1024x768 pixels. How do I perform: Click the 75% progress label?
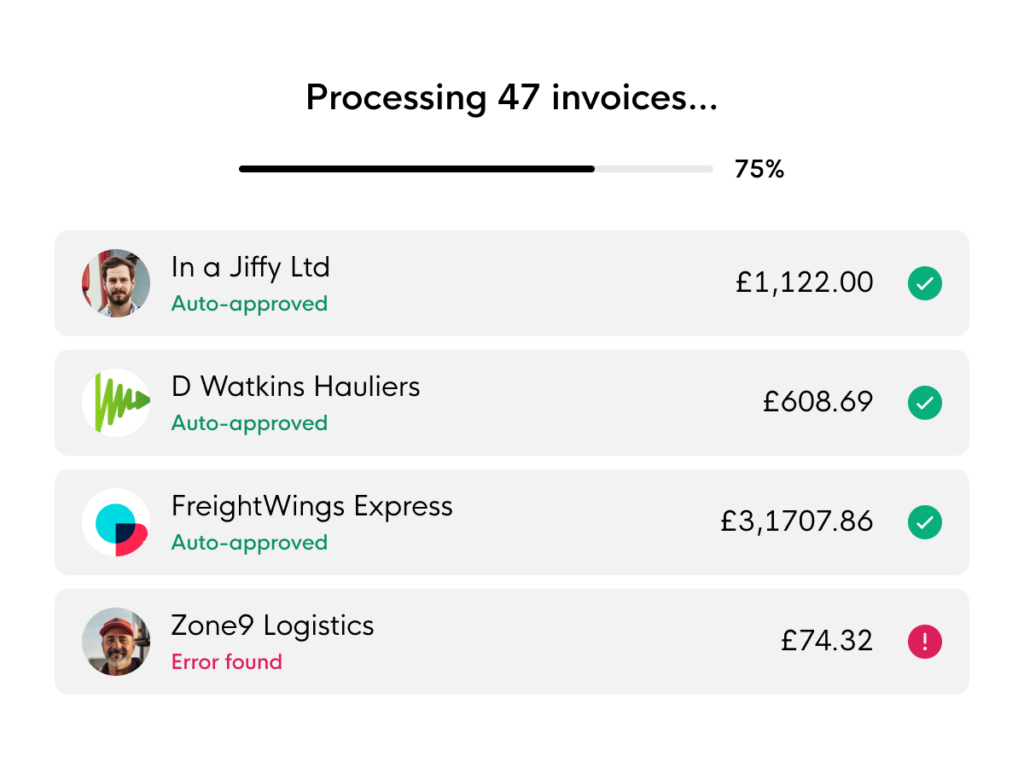[x=759, y=169]
